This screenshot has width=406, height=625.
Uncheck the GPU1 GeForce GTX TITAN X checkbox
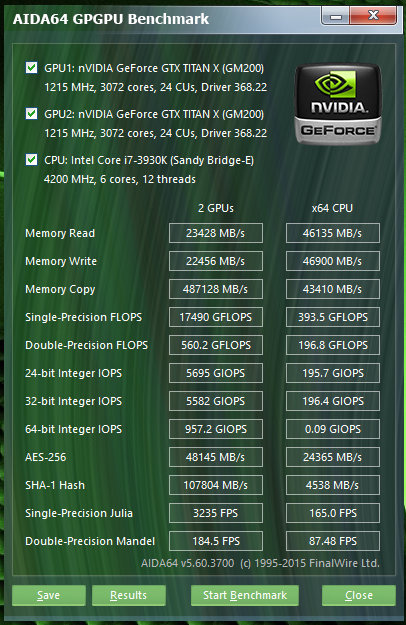click(x=31, y=68)
